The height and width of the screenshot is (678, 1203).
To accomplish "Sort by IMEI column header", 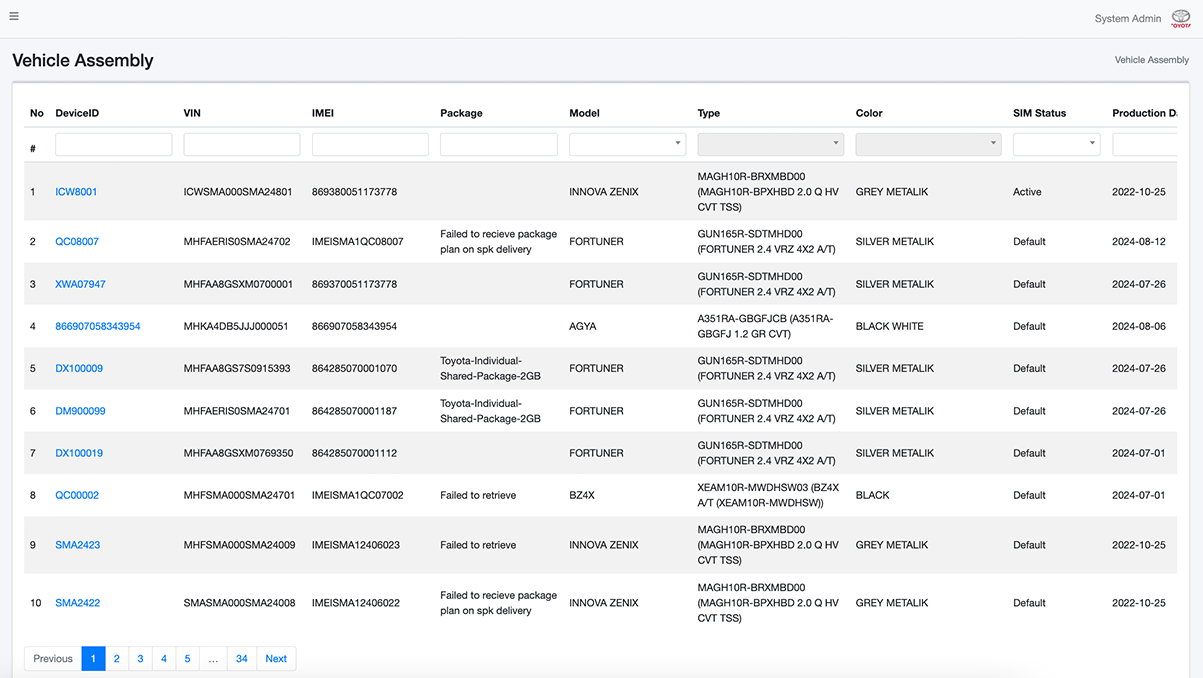I will (x=323, y=113).
